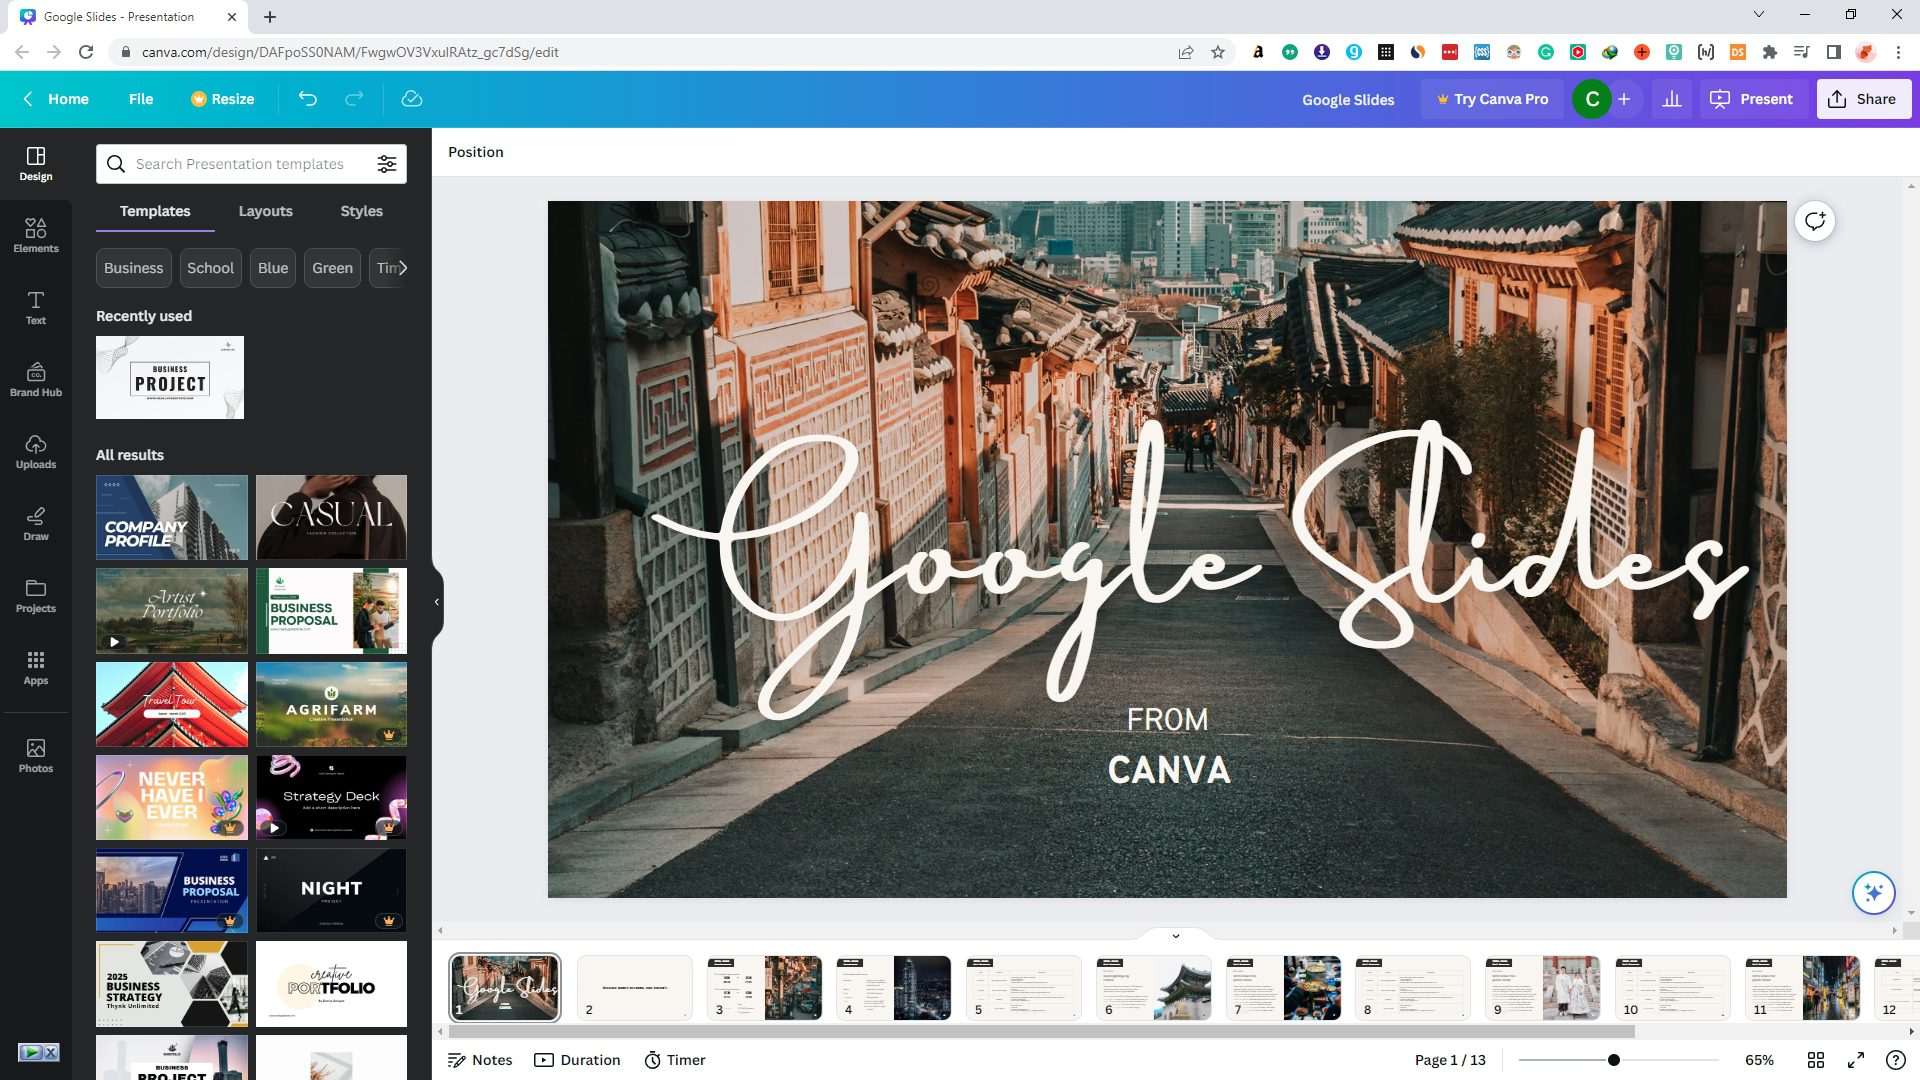Click the Share button
The width and height of the screenshot is (1920, 1080).
pos(1863,99)
